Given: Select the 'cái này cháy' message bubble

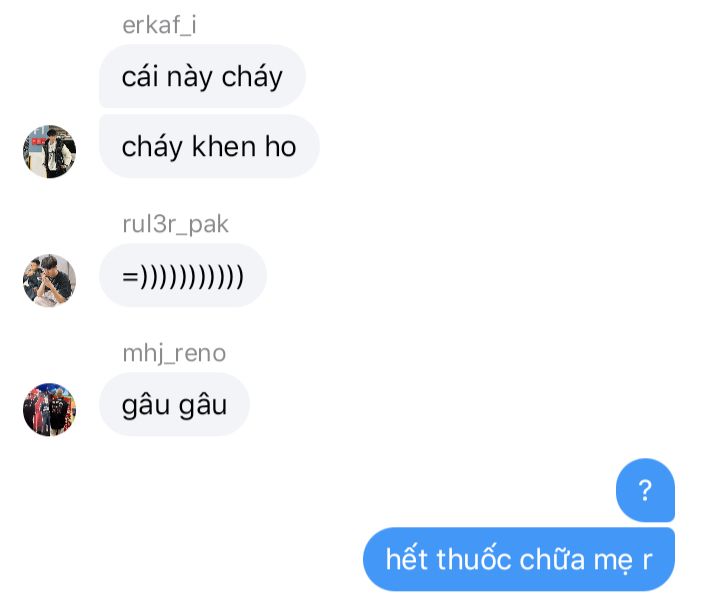Looking at the screenshot, I should coord(202,76).
